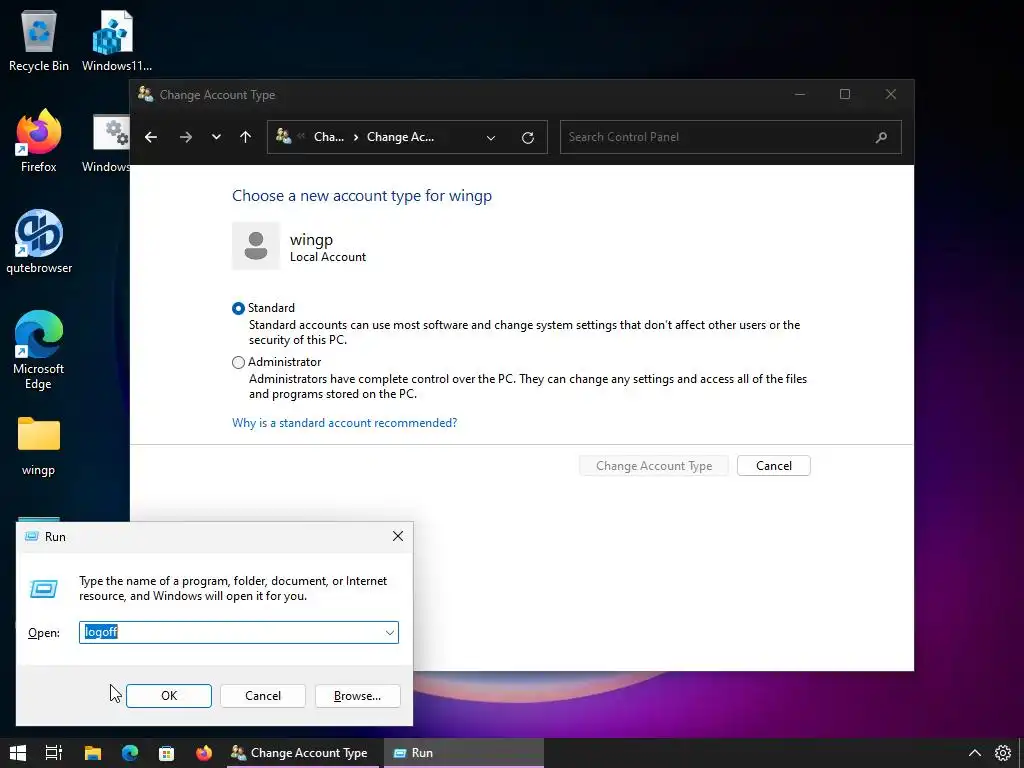
Task: Click the 'Change Ac...' breadcrumb segment
Action: (400, 137)
